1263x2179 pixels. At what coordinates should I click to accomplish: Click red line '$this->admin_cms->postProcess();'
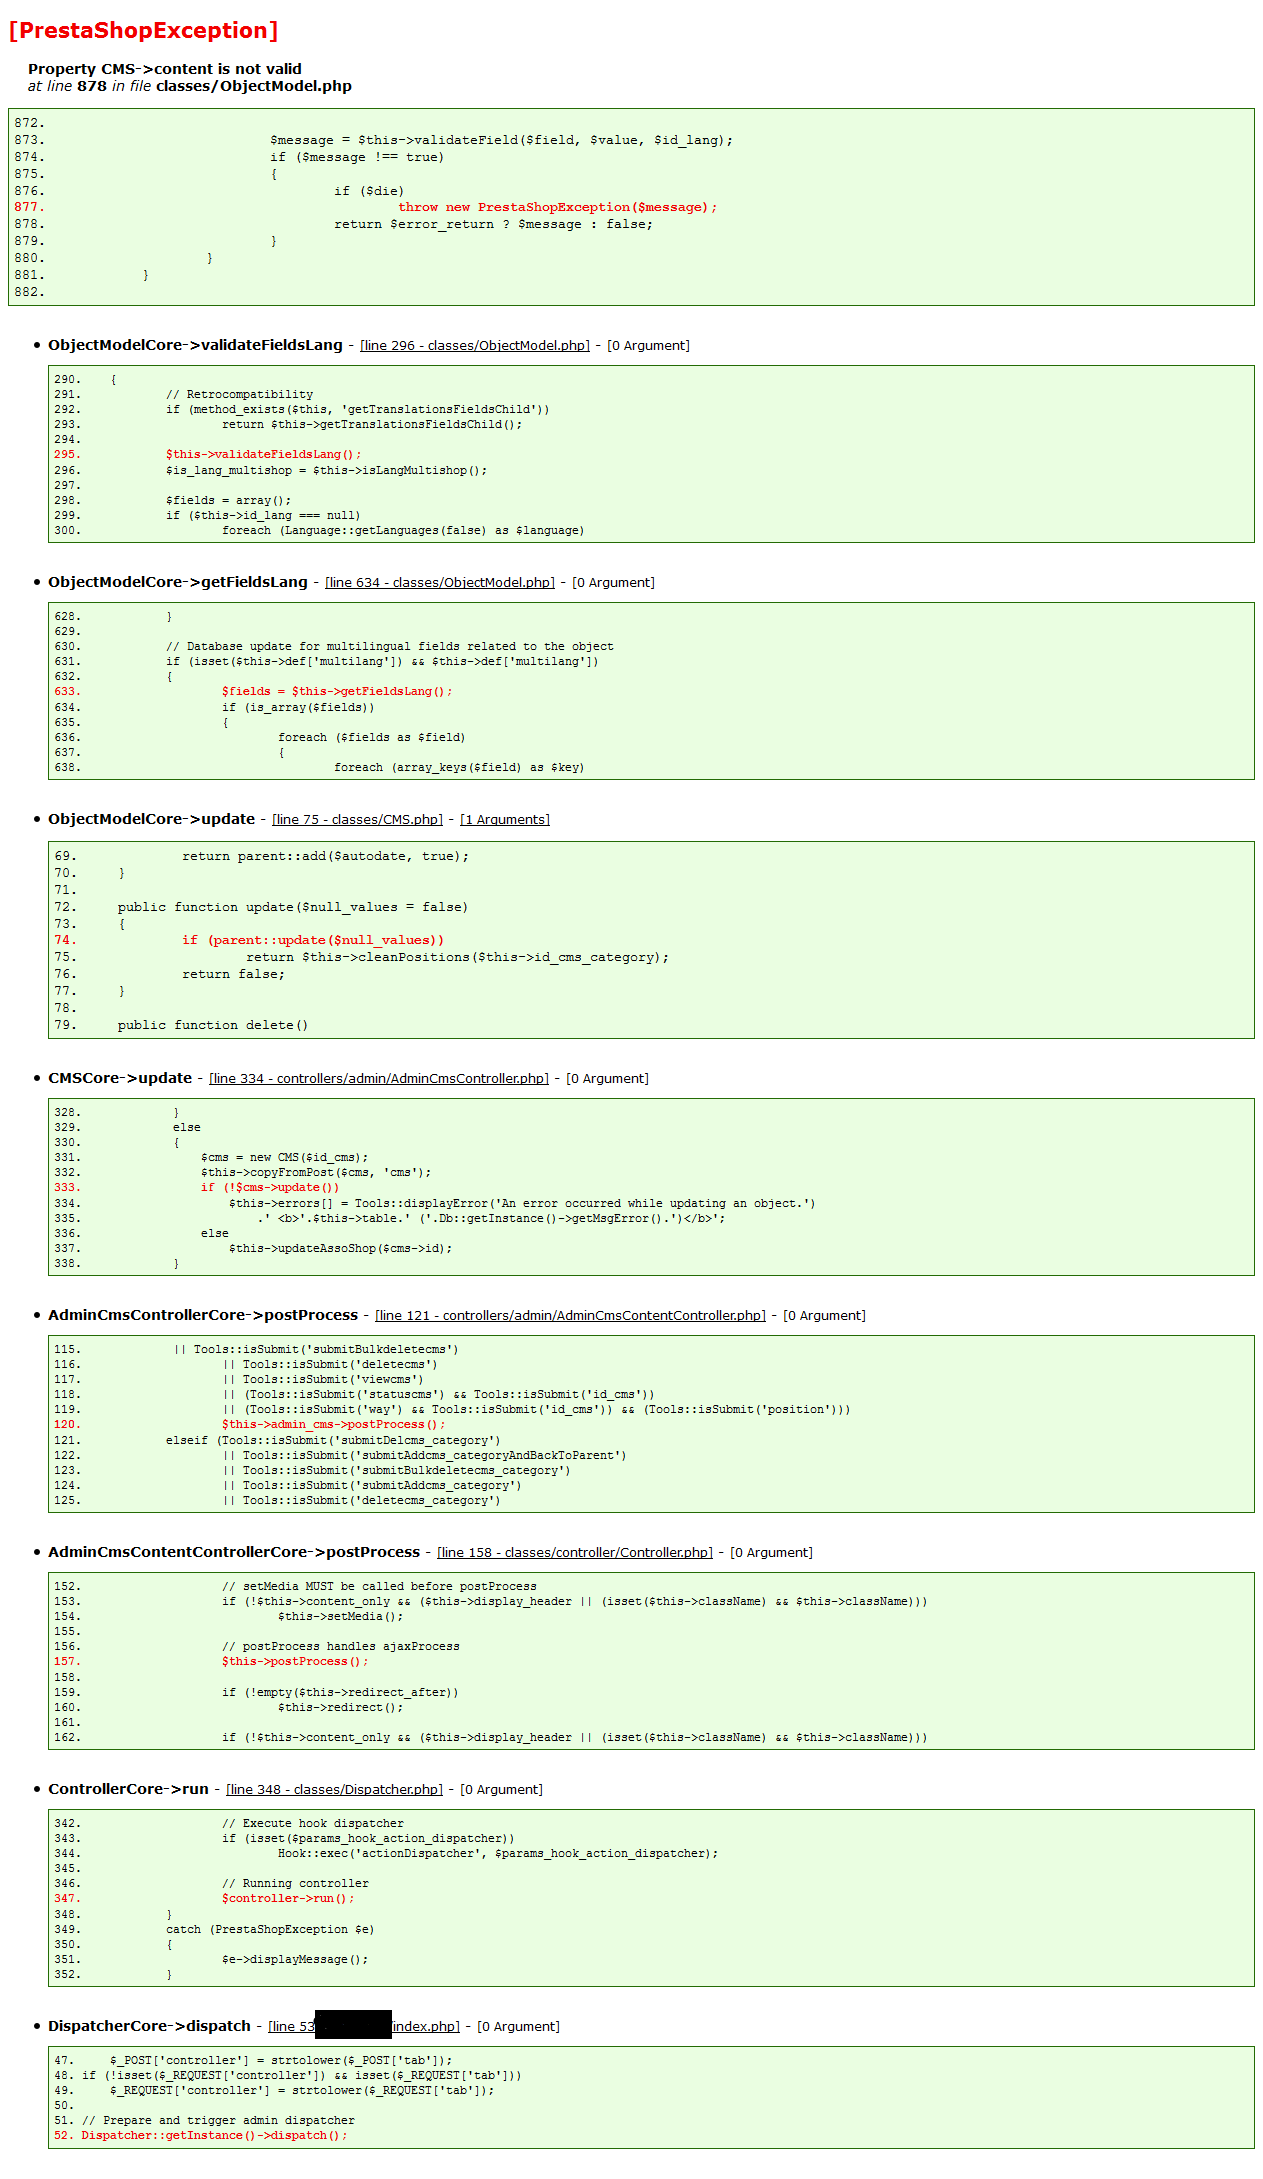click(334, 1425)
